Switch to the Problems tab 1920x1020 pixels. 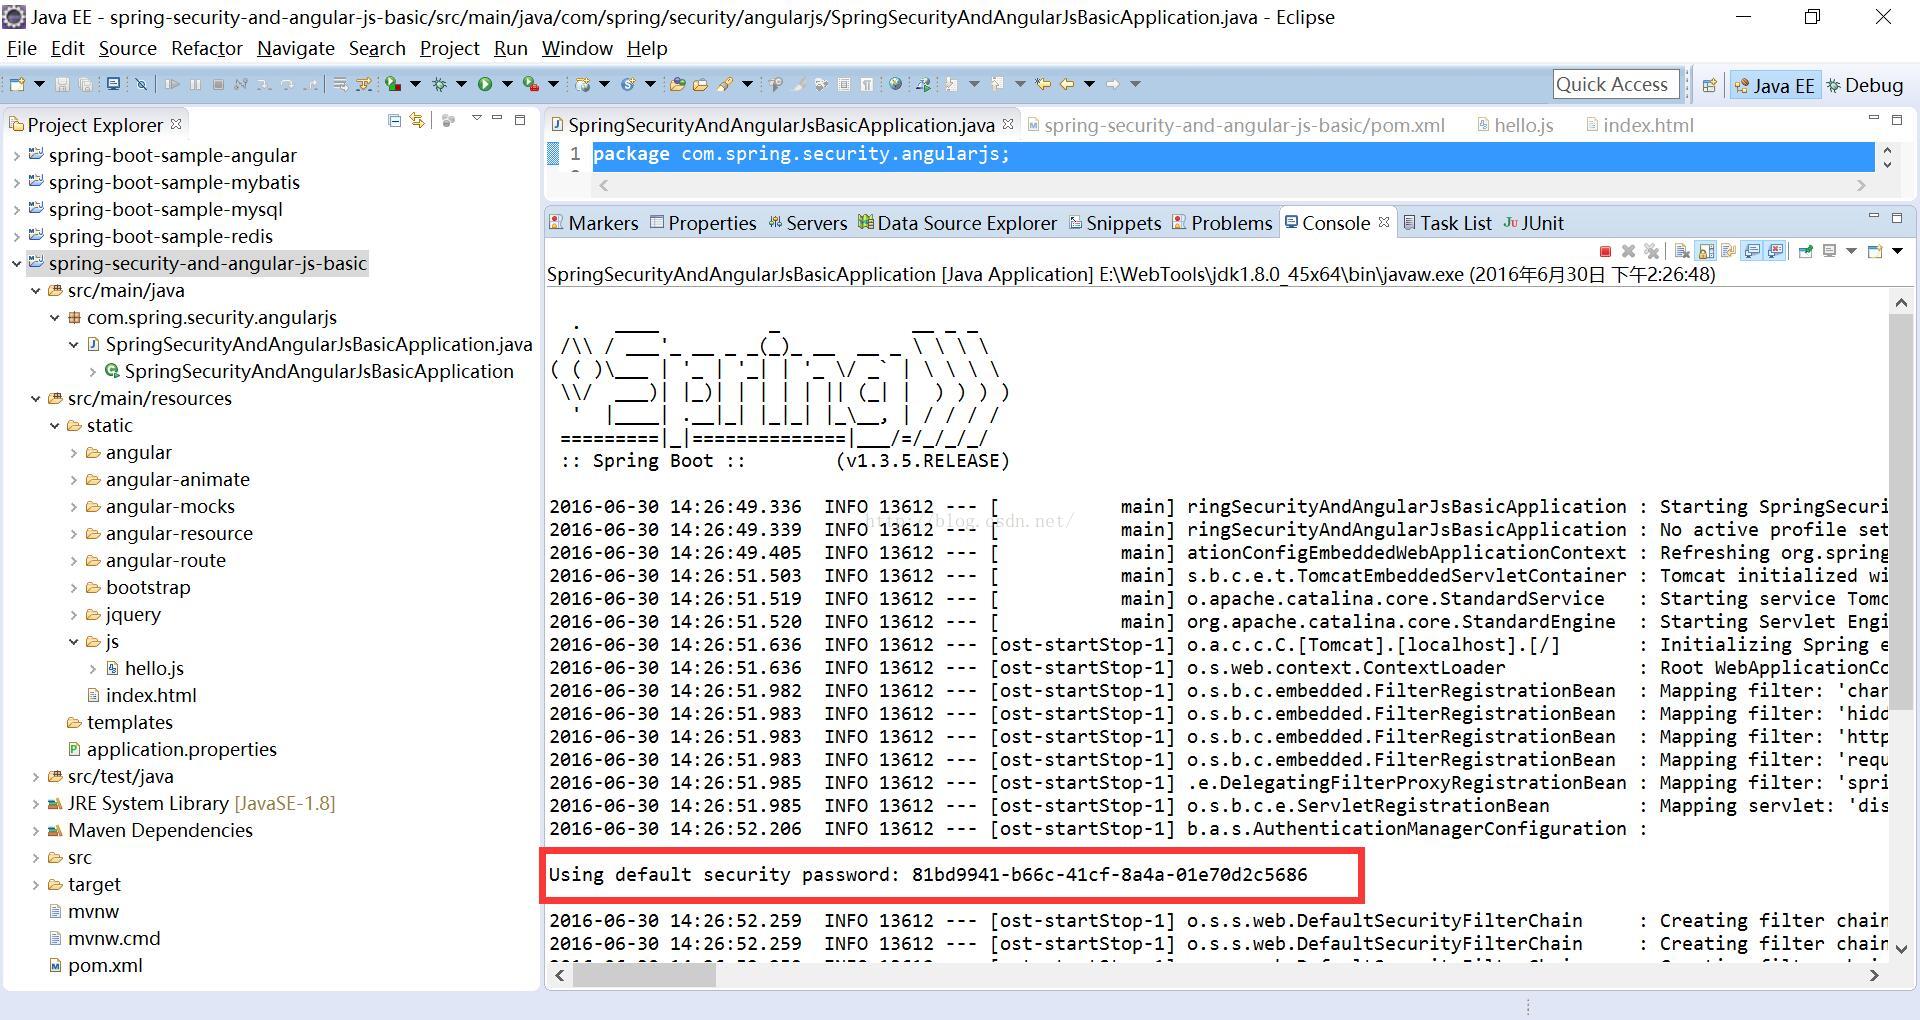(x=1222, y=223)
